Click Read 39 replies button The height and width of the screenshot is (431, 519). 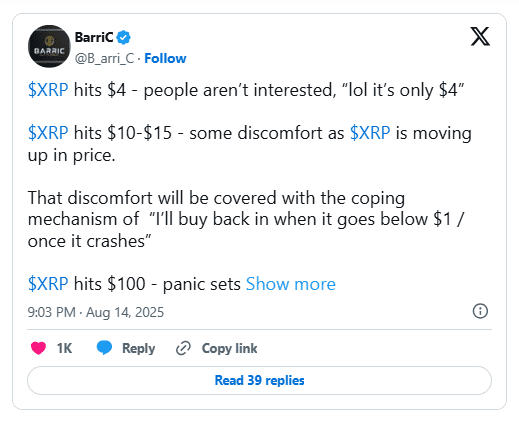point(259,380)
